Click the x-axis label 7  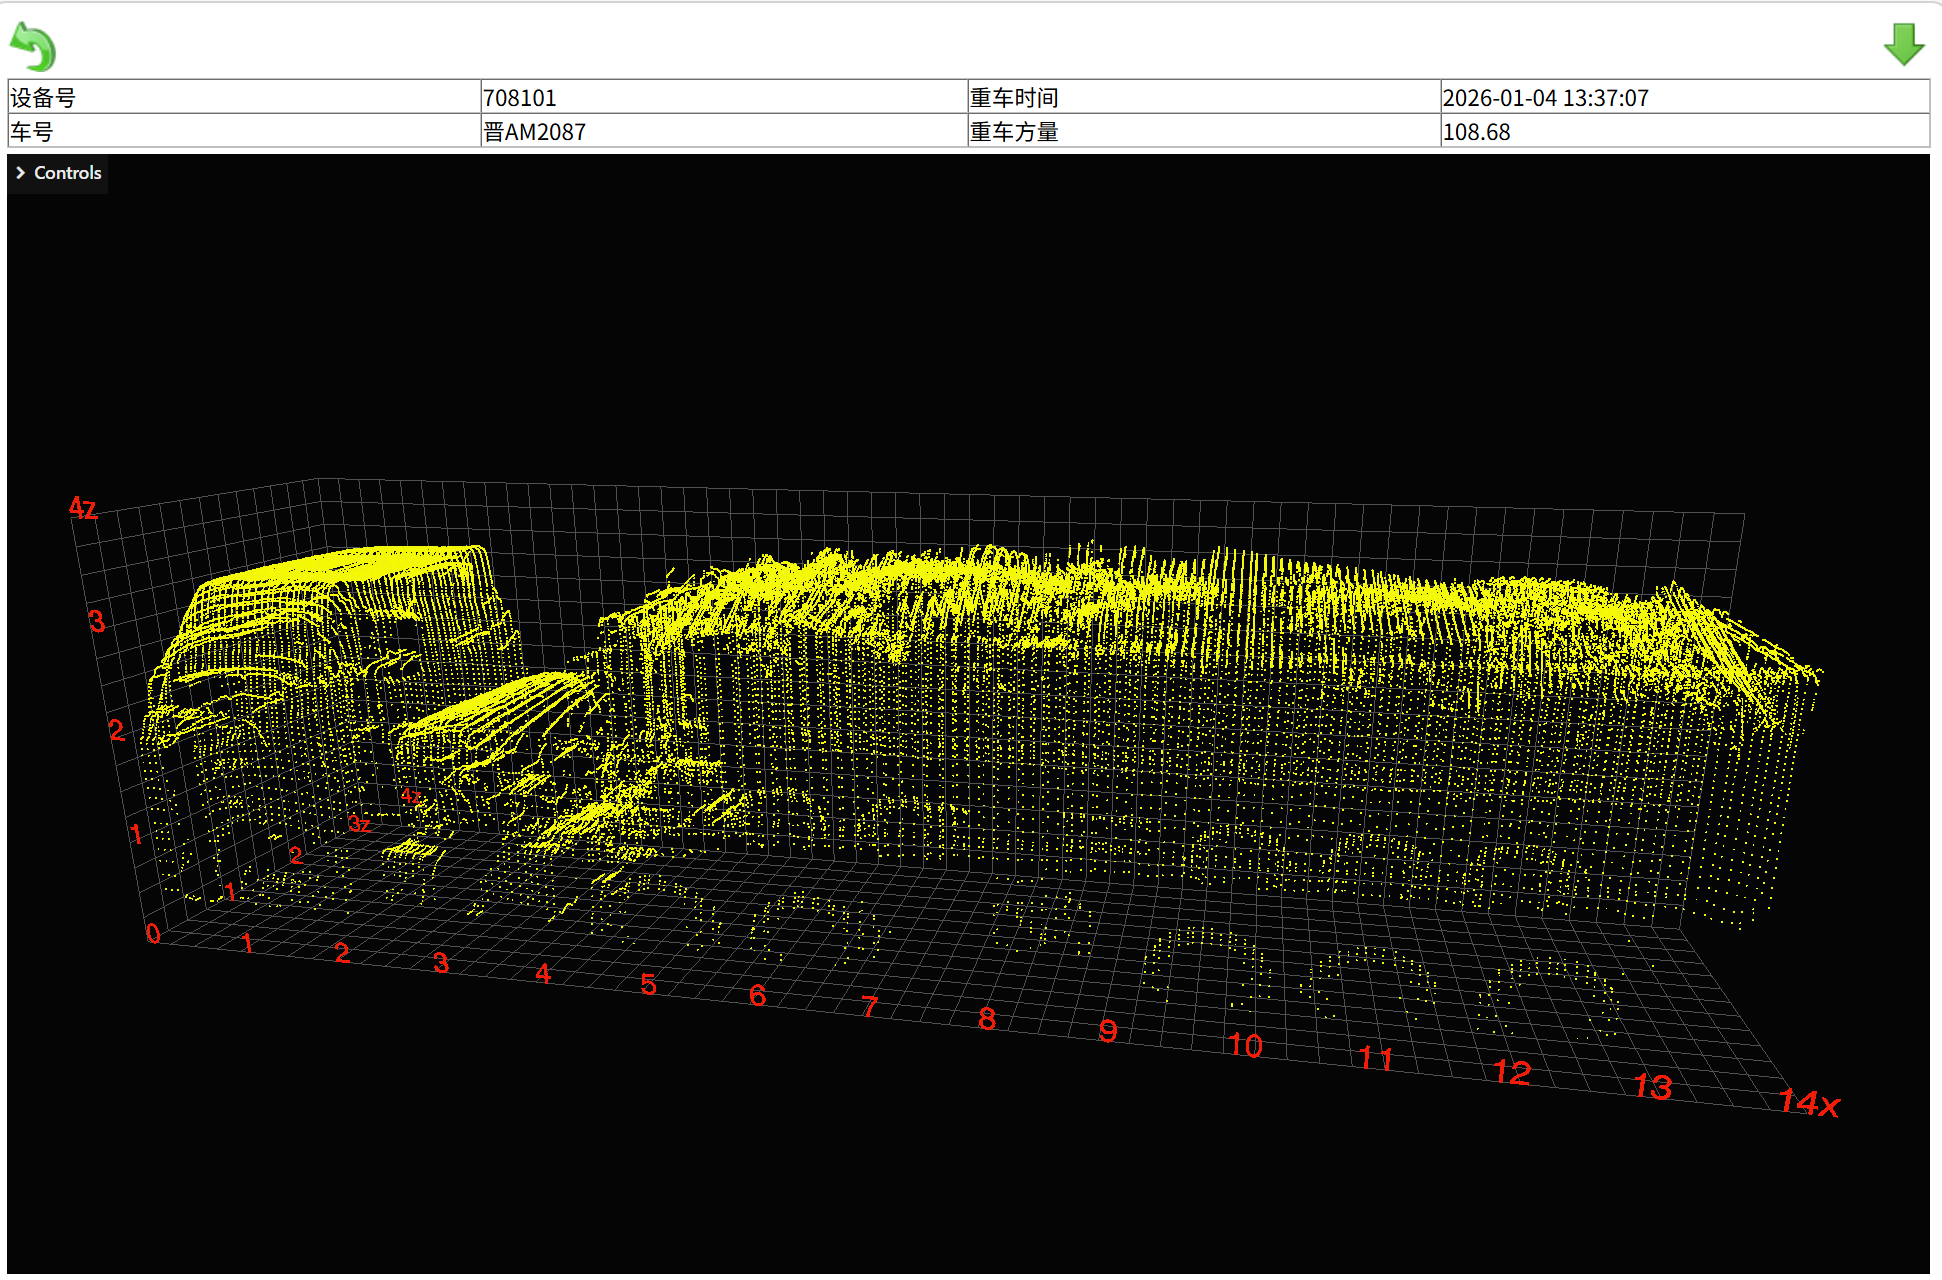click(869, 1006)
